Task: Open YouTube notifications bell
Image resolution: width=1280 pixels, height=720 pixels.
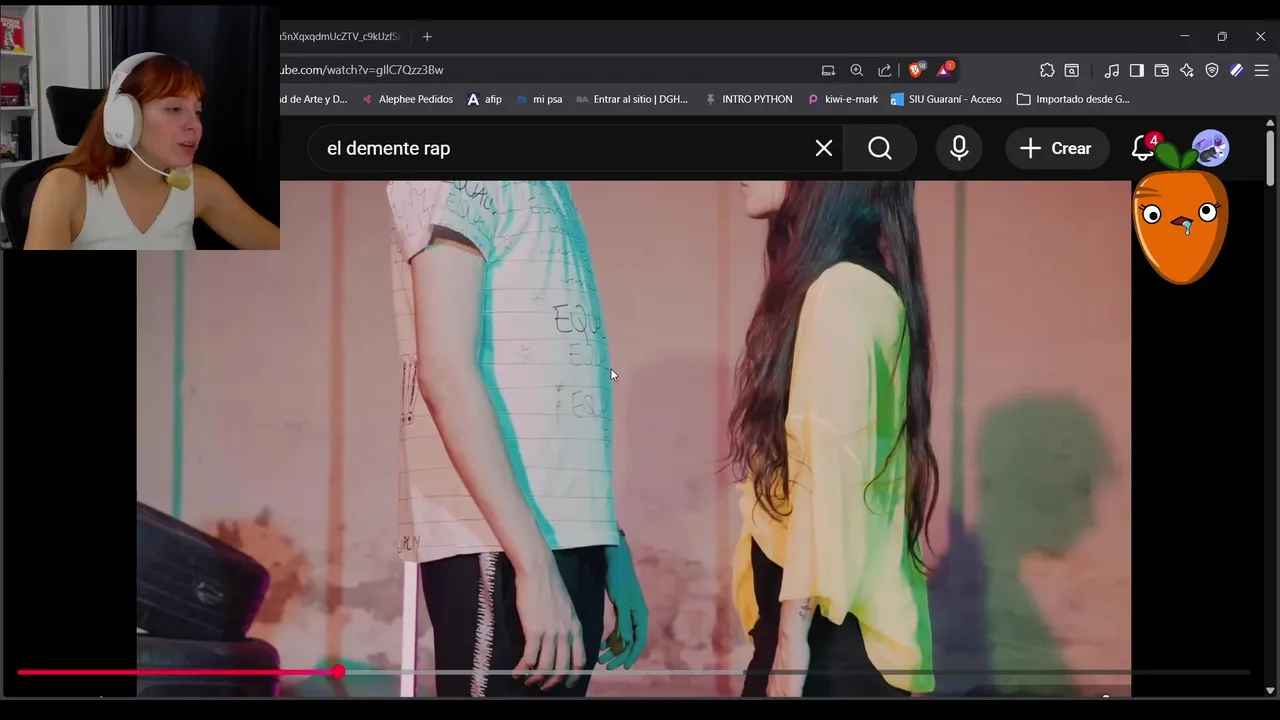Action: (1143, 148)
